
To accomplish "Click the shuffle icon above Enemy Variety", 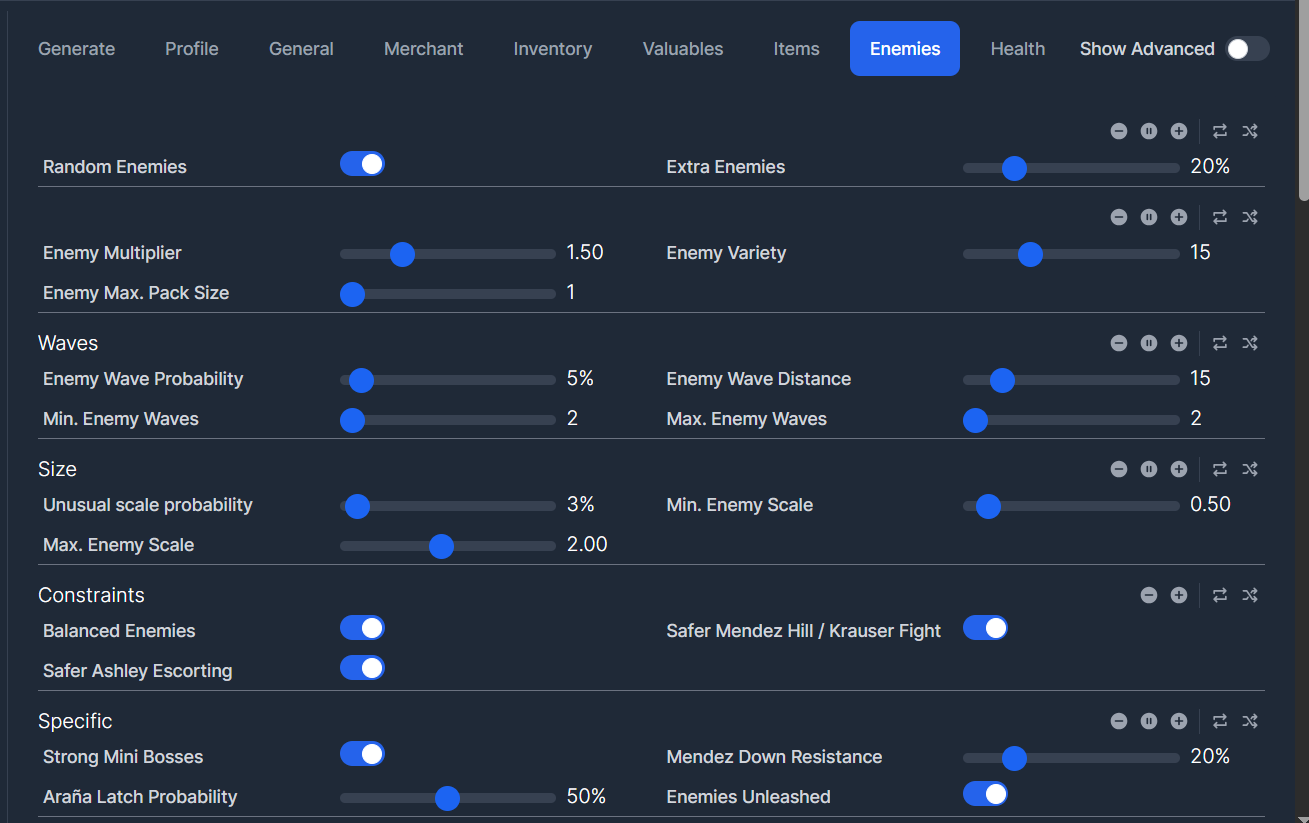I will click(1250, 217).
